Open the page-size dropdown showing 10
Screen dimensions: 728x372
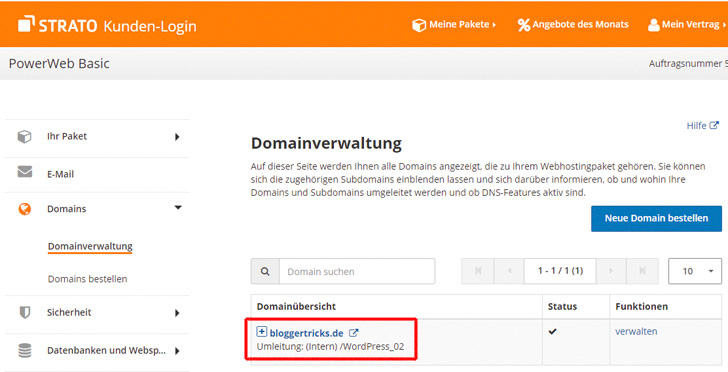coord(695,271)
